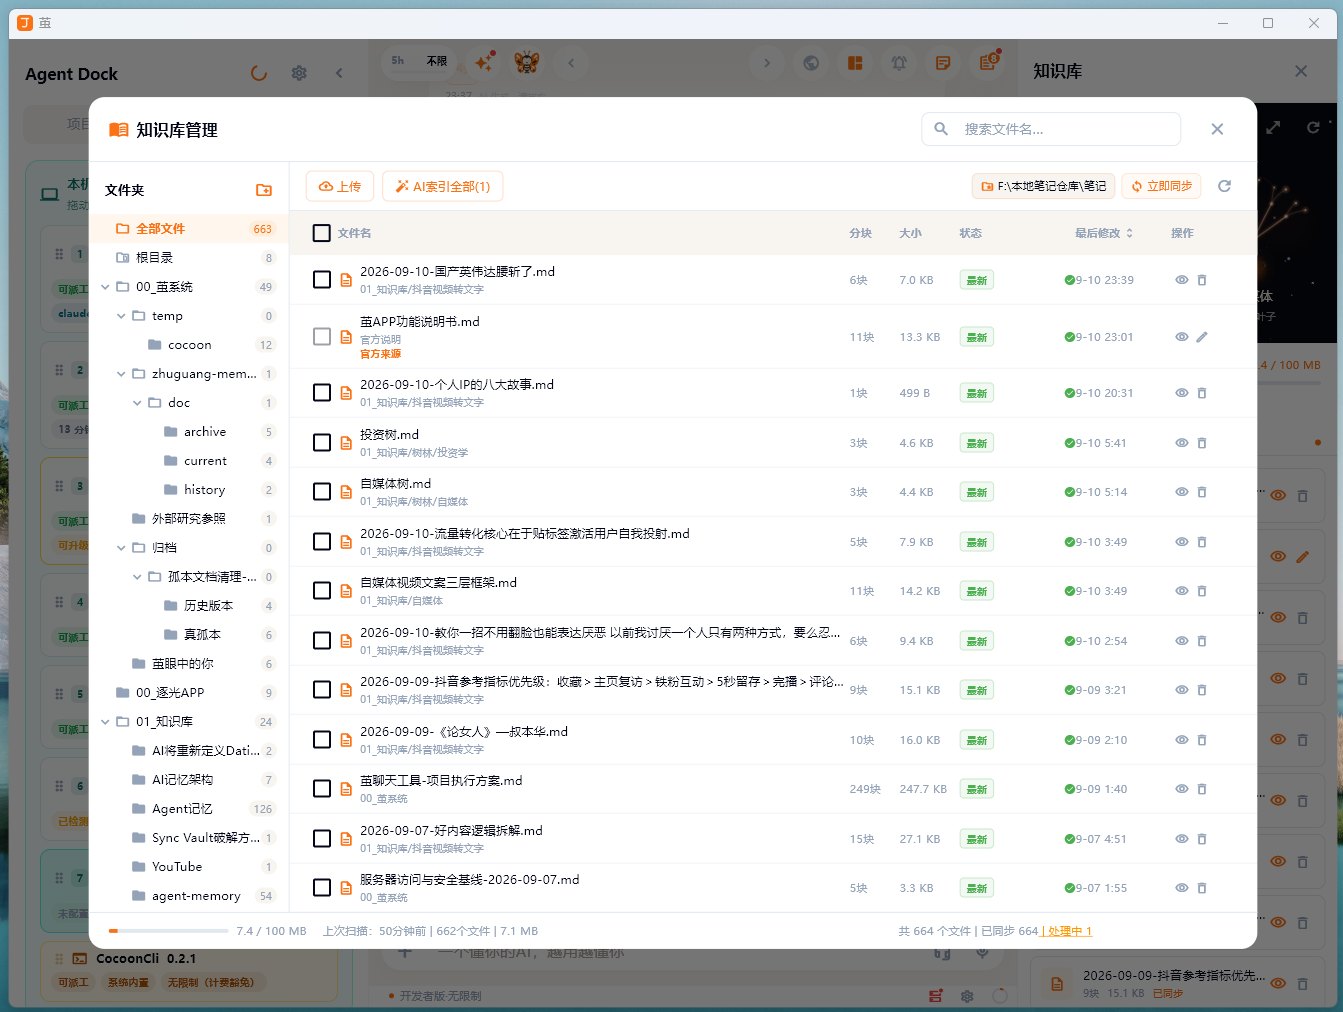Collapse the 孤本文档清理-... folder chevron
Screen dimensions: 1343x1012
click(137, 577)
